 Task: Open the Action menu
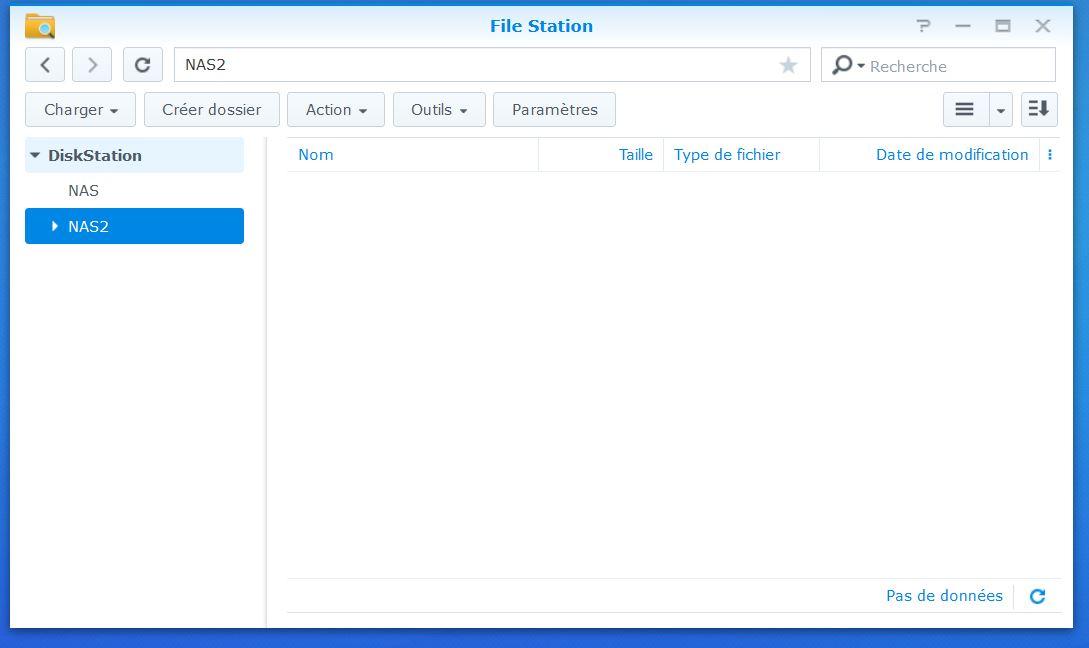pos(336,110)
